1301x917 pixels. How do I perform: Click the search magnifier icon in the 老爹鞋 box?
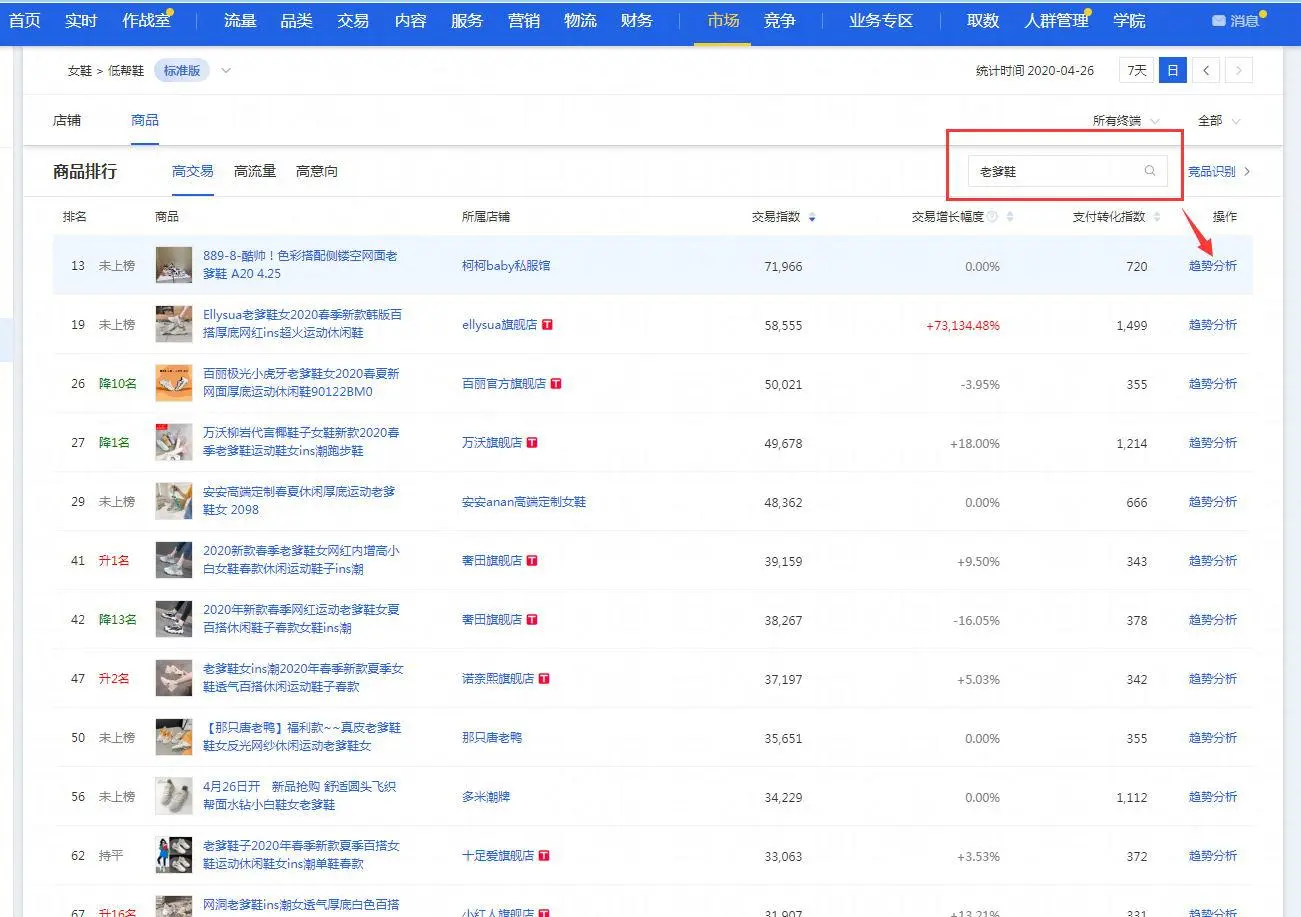coord(1150,171)
